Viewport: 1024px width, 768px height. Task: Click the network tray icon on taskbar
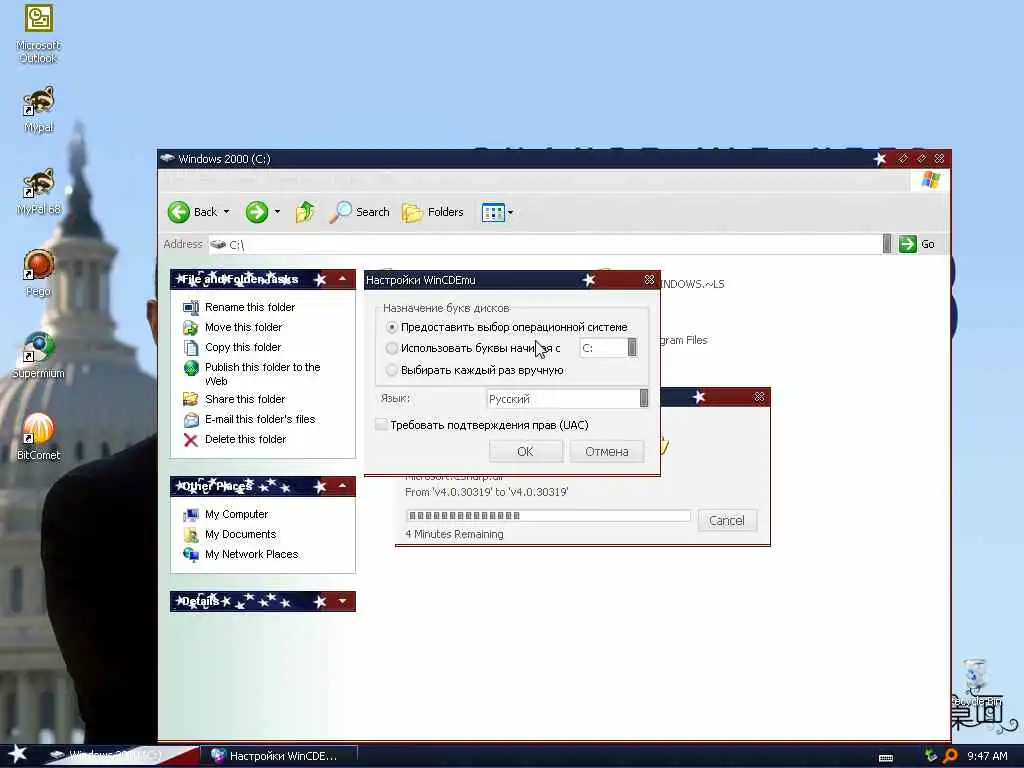931,756
